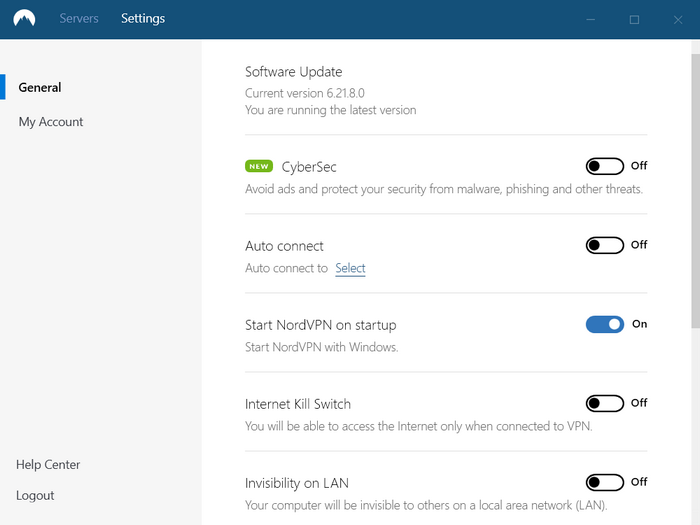The height and width of the screenshot is (525, 700).
Task: Disable the Start NordVPN on startup toggle
Action: click(x=604, y=325)
